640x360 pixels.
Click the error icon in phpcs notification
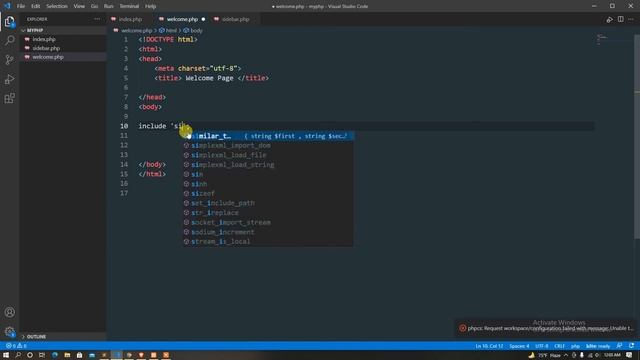tap(462, 328)
